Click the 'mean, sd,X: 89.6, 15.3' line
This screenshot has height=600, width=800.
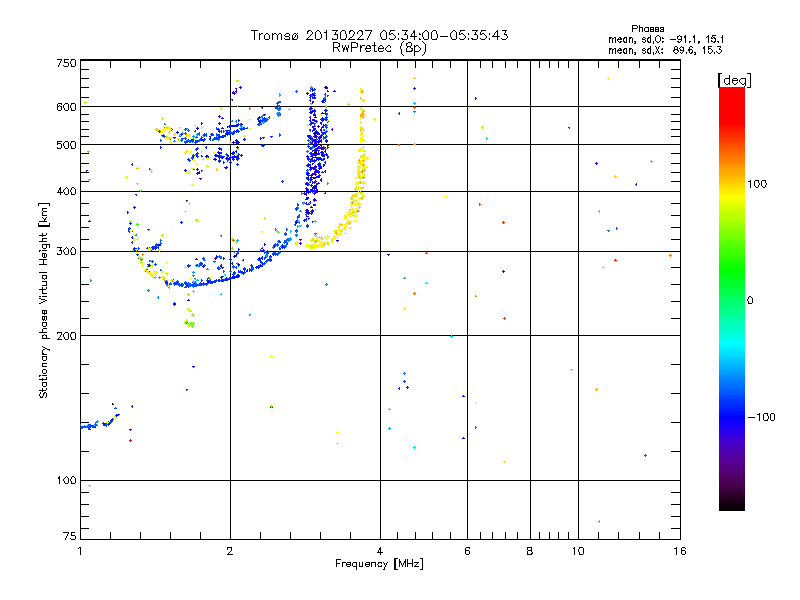point(665,50)
